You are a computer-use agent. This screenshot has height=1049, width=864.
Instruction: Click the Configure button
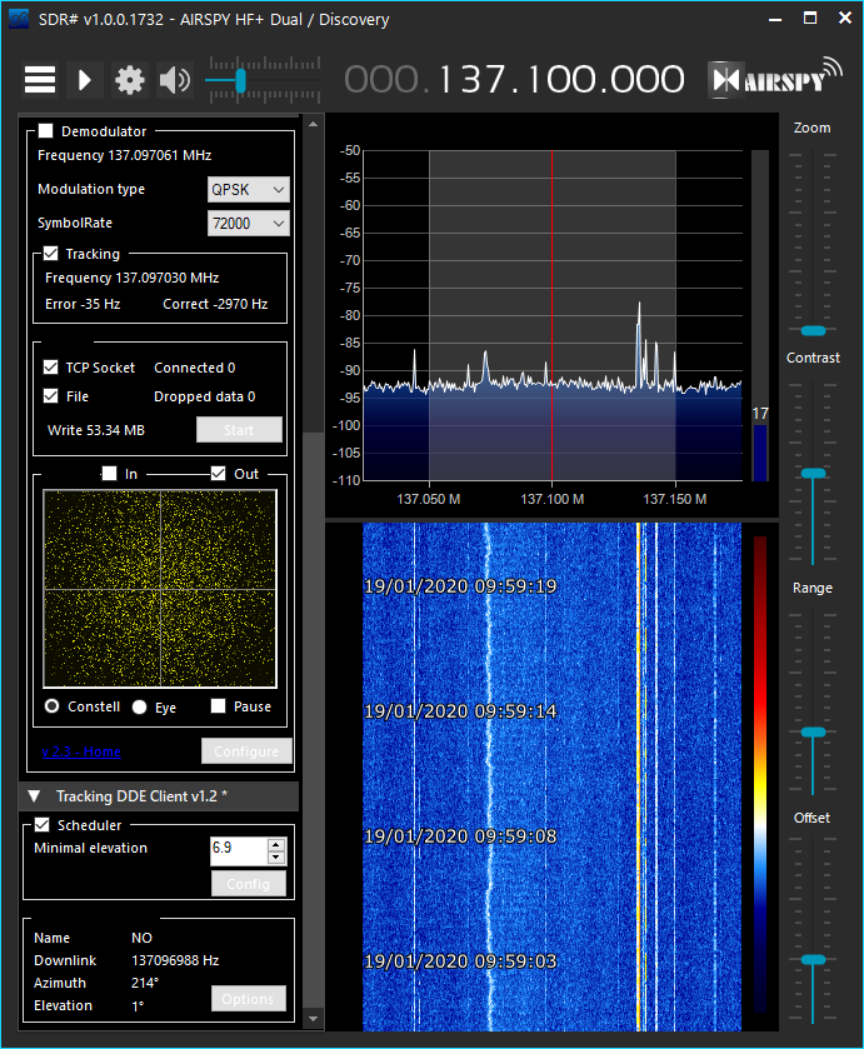click(246, 751)
